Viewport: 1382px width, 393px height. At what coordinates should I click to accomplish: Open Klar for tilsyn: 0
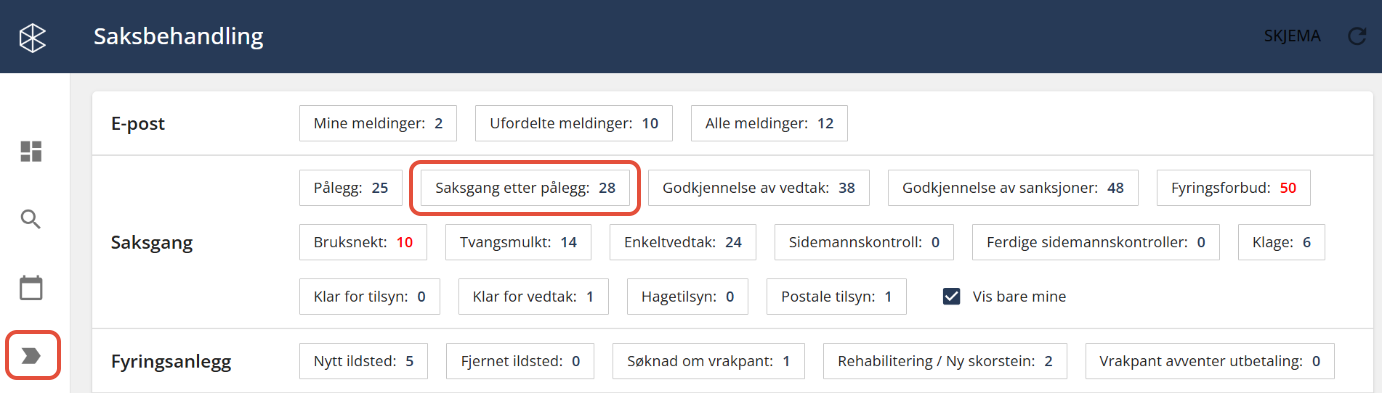[370, 296]
